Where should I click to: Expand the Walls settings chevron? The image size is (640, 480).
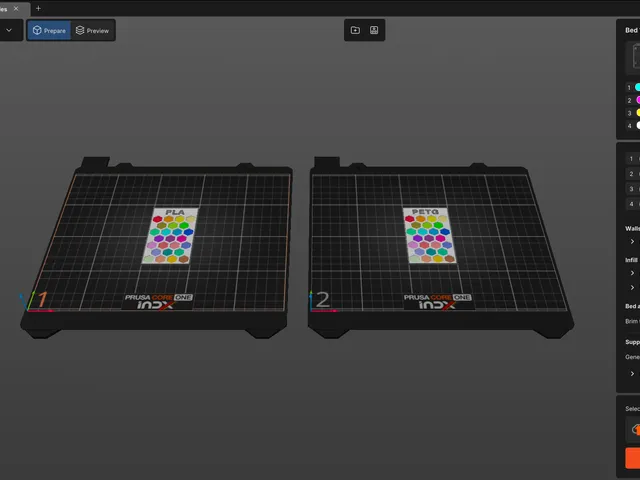tap(632, 242)
